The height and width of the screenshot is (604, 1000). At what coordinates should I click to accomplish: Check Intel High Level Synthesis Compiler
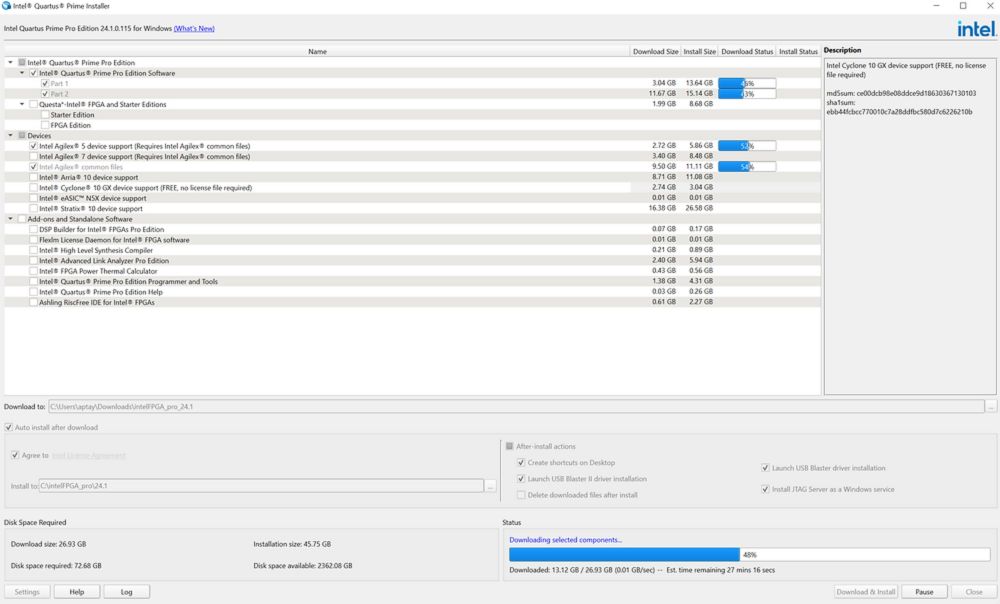tap(33, 250)
